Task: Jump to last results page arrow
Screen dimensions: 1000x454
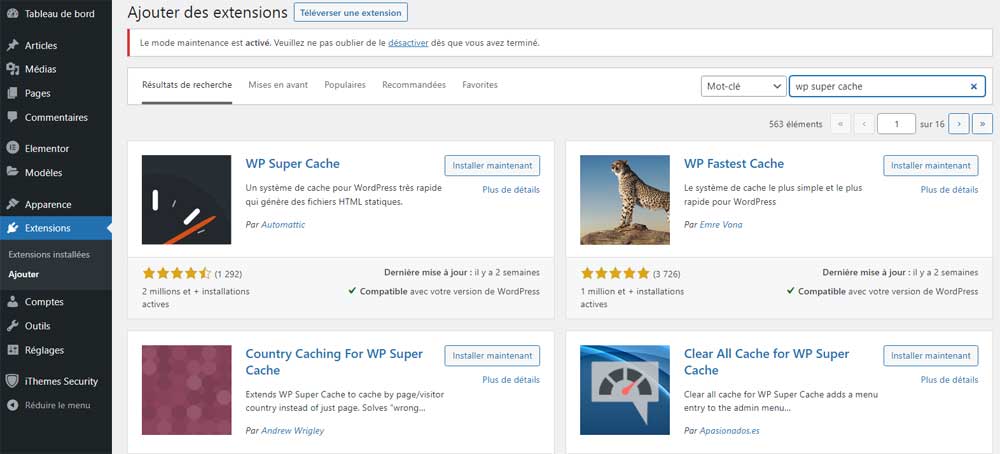Action: pyautogui.click(x=982, y=124)
